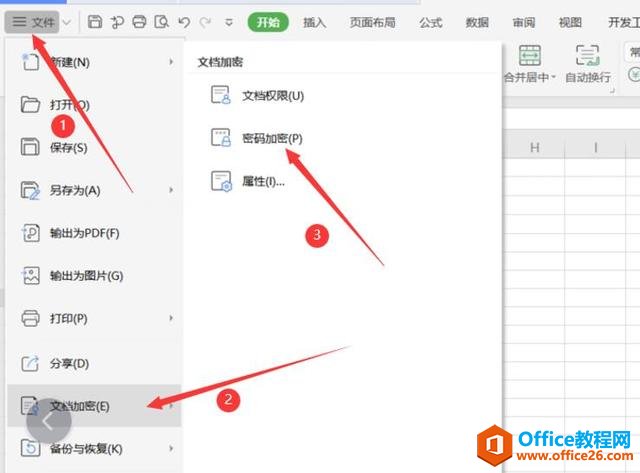Viewport: 640px width, 473px height.
Task: Click the 合并居中 merge cells icon
Action: (x=530, y=56)
